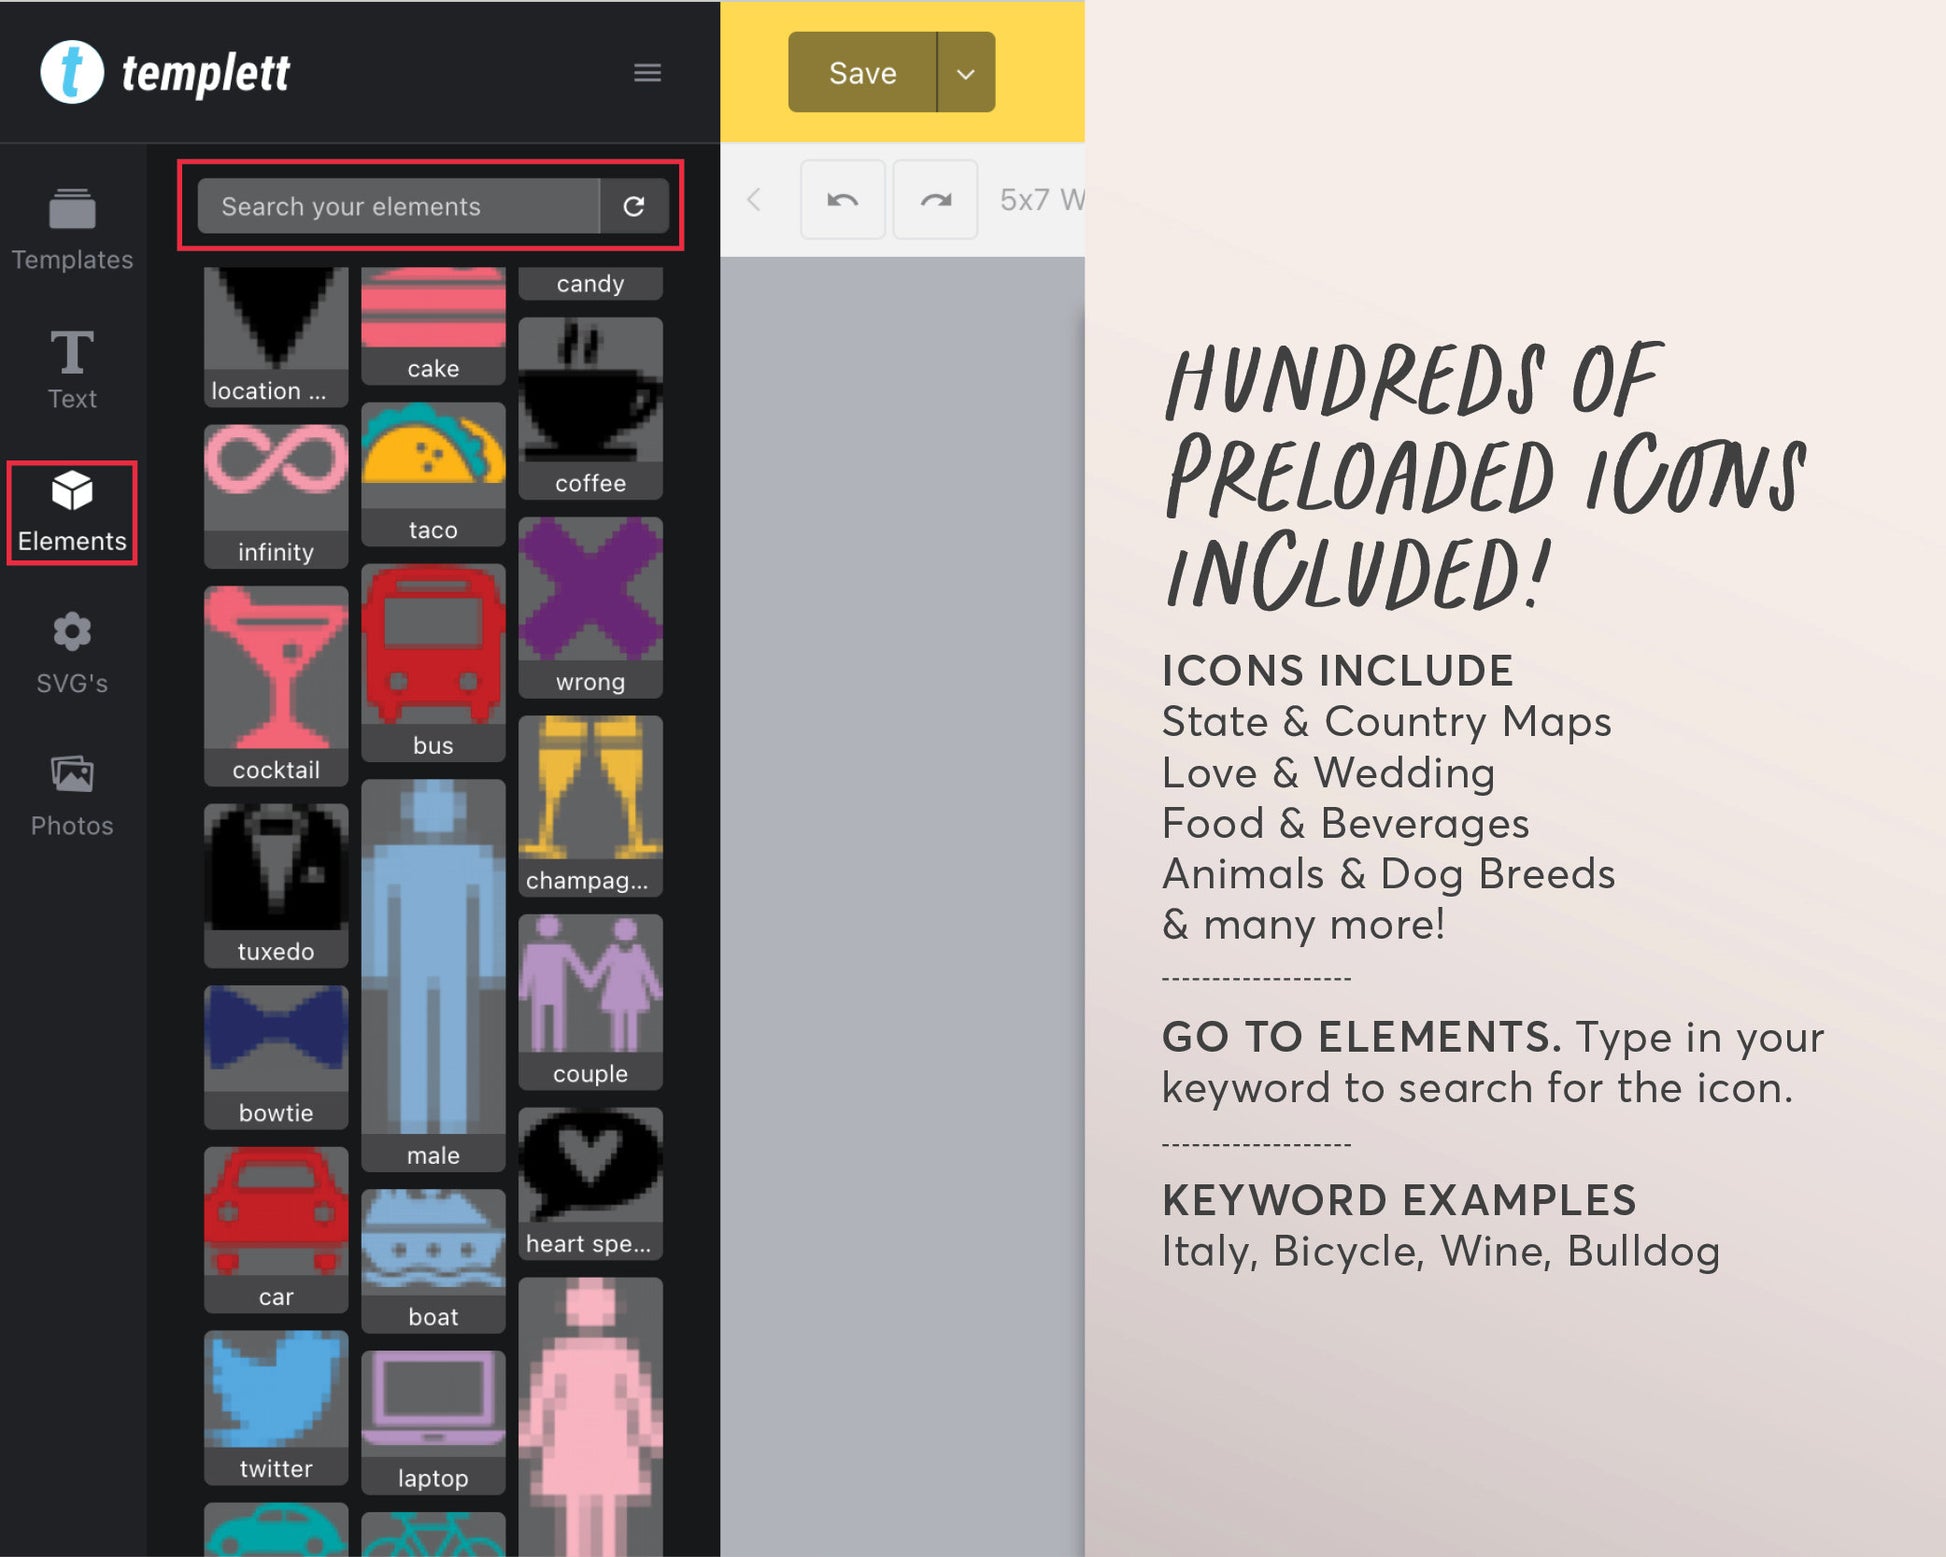
Task: Open the Elements panel in sidebar
Action: (x=72, y=512)
